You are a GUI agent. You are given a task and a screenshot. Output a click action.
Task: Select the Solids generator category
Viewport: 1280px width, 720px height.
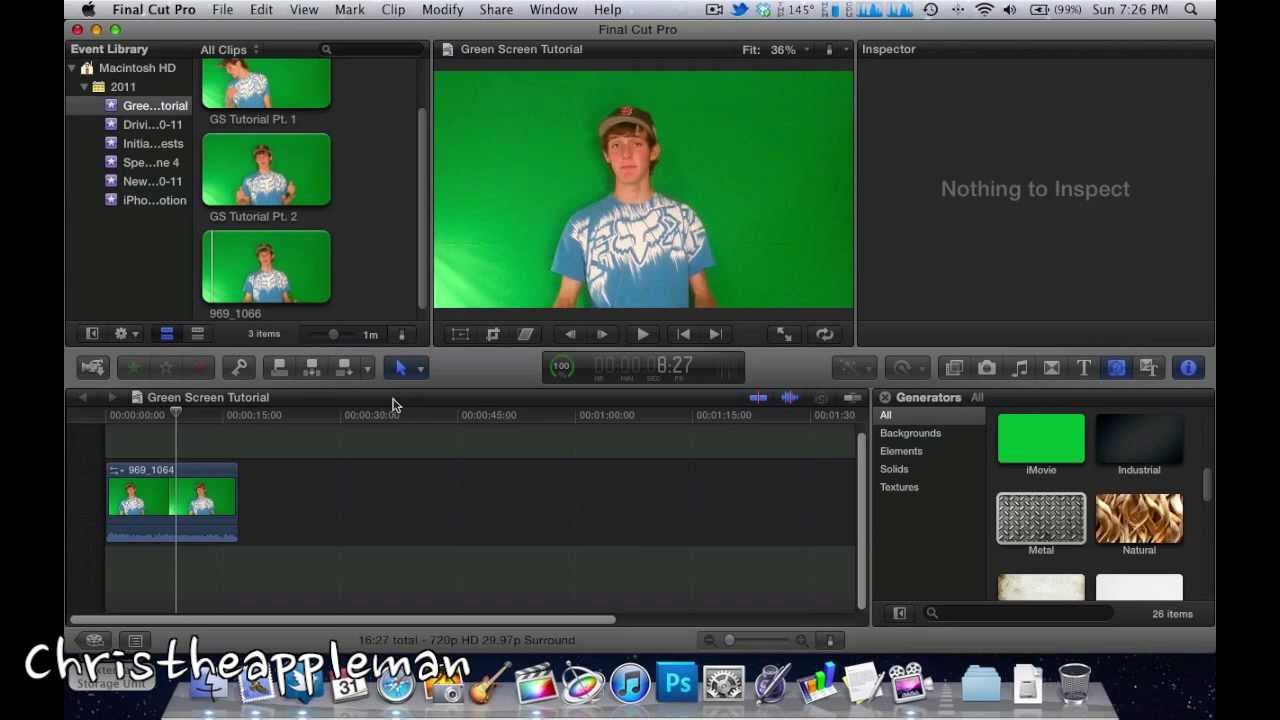894,470
